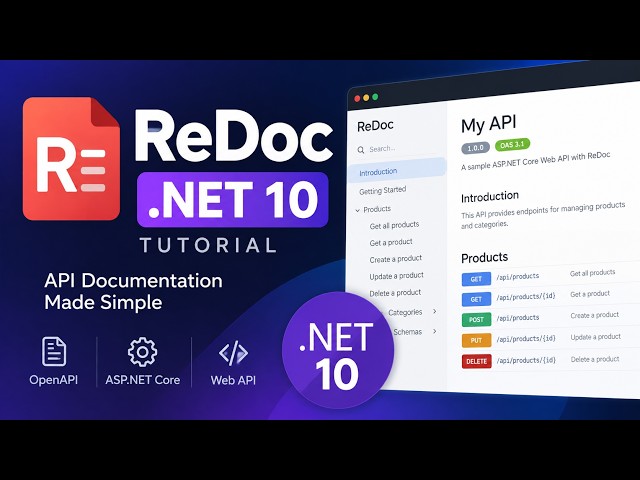640x480 pixels.
Task: Select Update a product in sidebar
Action: [x=396, y=276]
